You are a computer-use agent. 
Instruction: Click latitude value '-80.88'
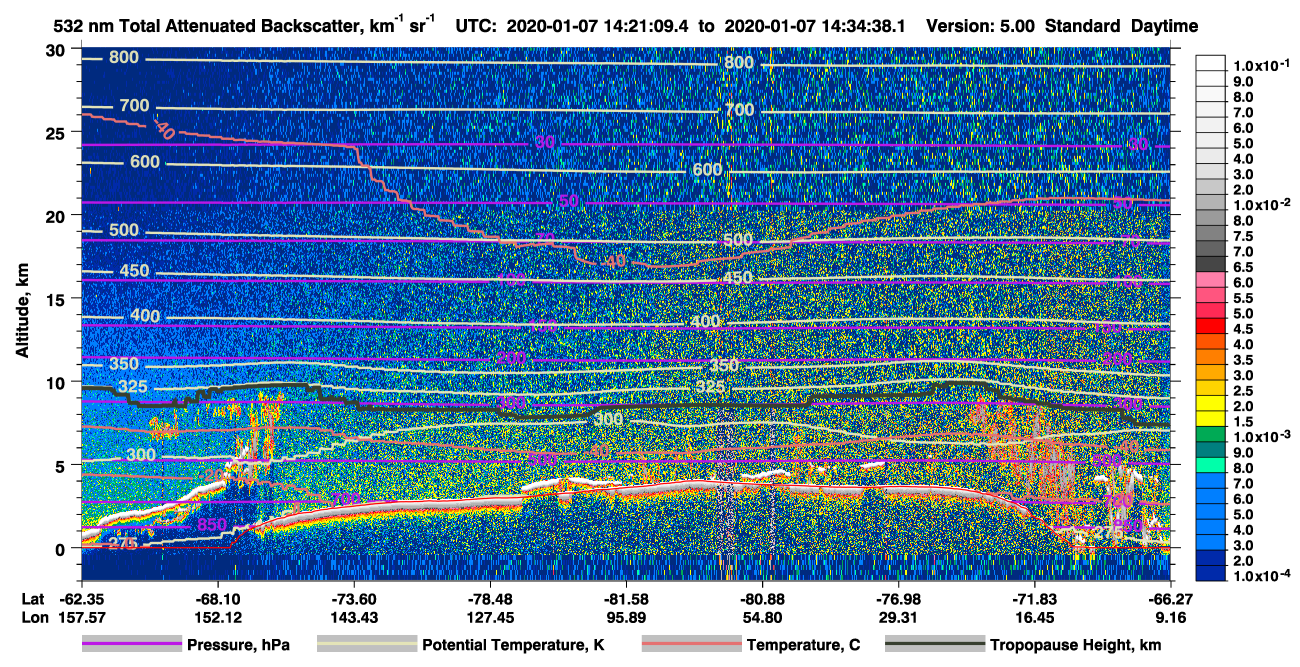point(762,600)
